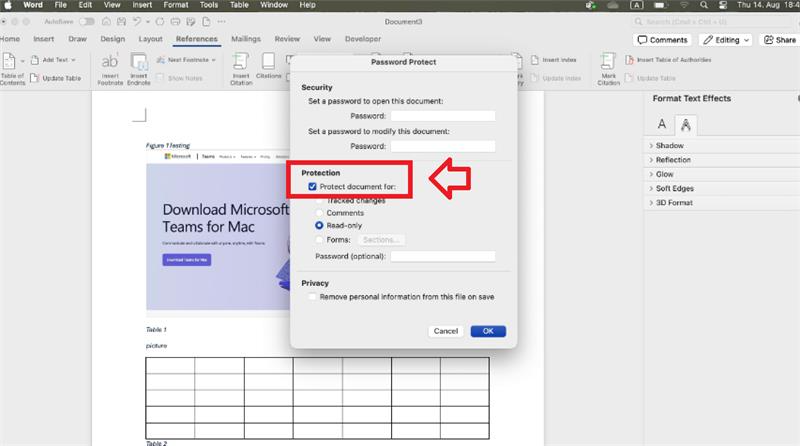The height and width of the screenshot is (446, 800).
Task: Click the Share button
Action: [780, 40]
